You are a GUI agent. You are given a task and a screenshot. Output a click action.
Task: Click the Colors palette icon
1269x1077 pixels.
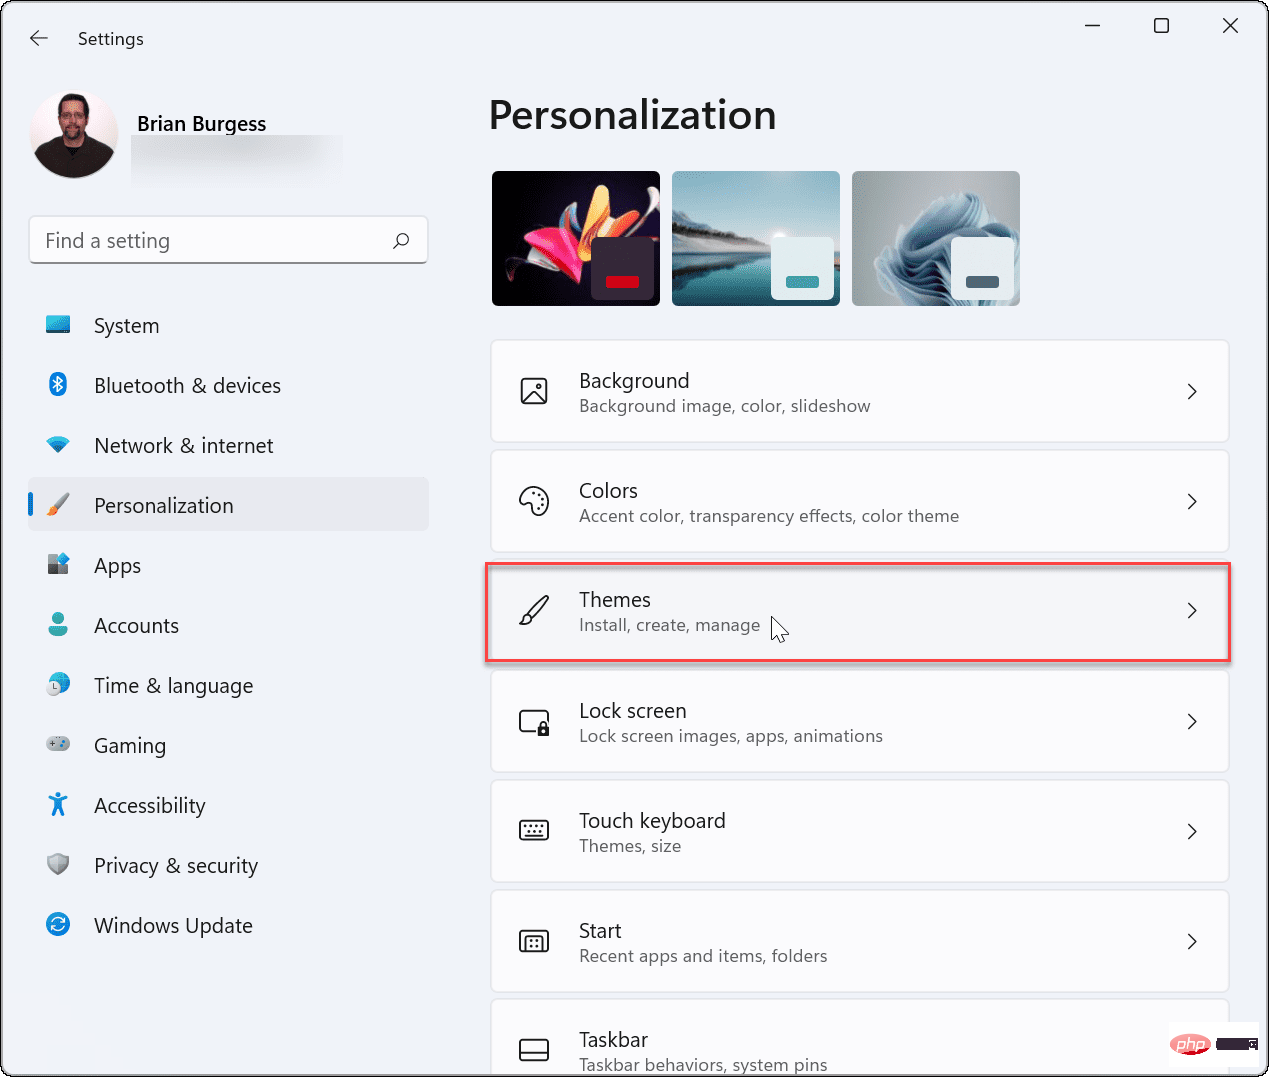[x=534, y=501]
